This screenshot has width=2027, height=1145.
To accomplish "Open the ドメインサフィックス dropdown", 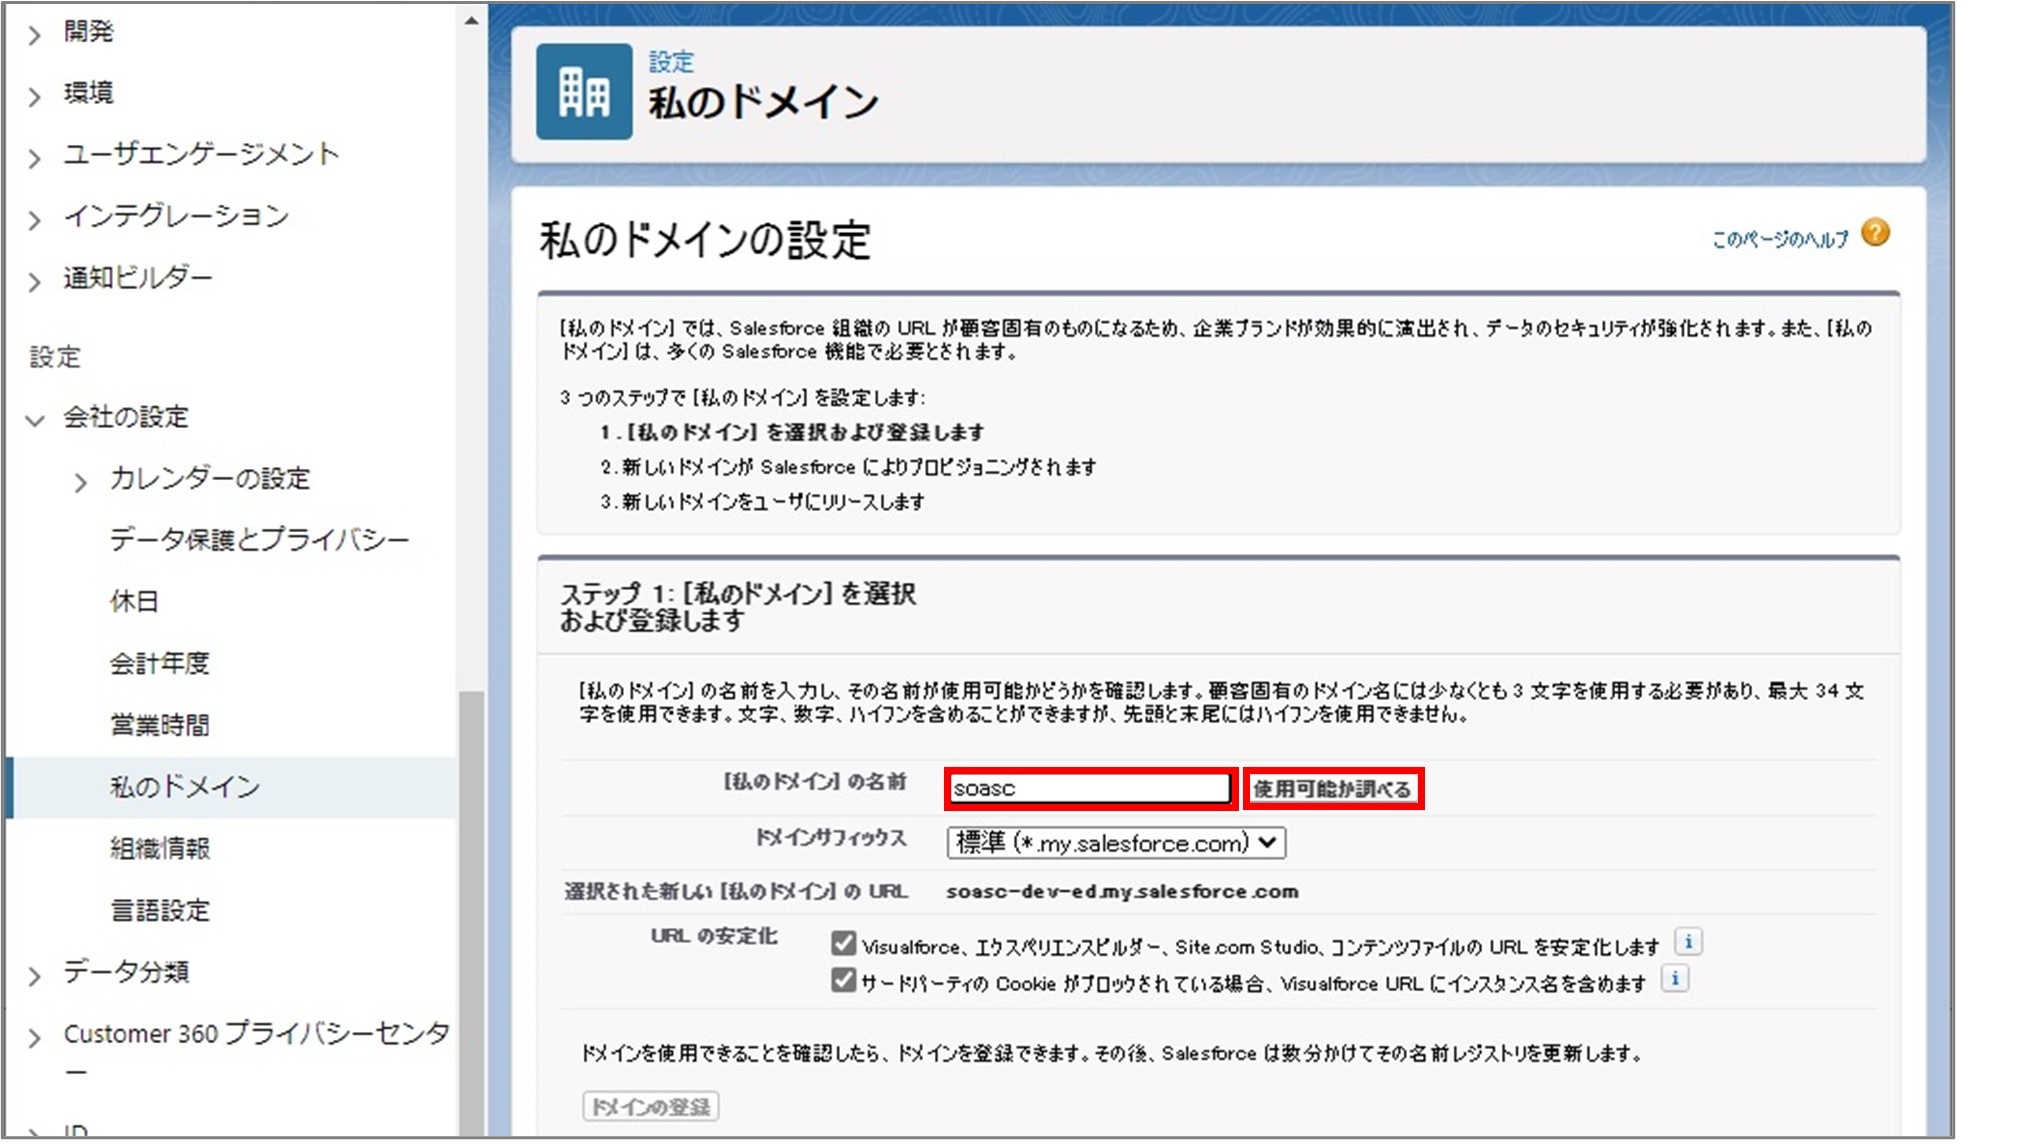I will 1116,843.
